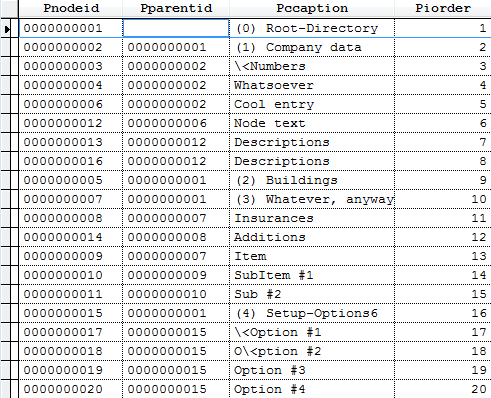Image resolution: width=491 pixels, height=398 pixels.
Task: Select the SubItem #1 caption cell
Action: tap(312, 275)
